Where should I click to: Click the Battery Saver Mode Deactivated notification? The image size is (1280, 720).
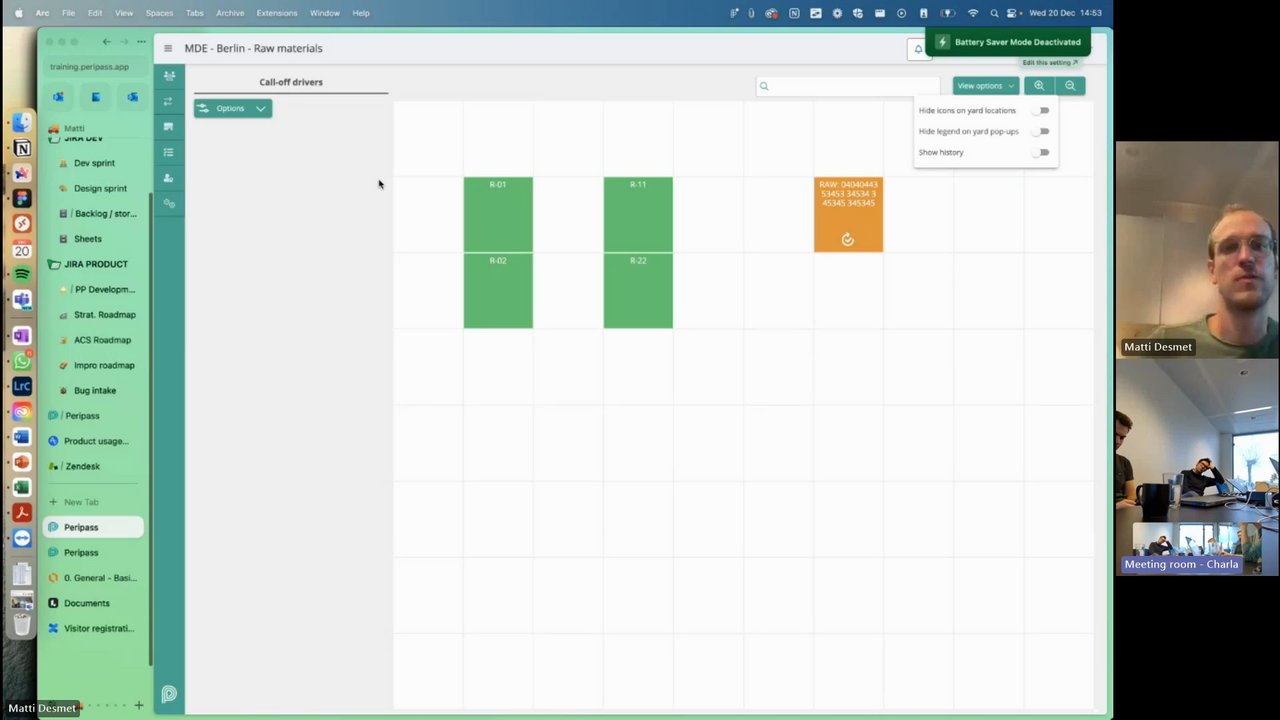[1007, 42]
